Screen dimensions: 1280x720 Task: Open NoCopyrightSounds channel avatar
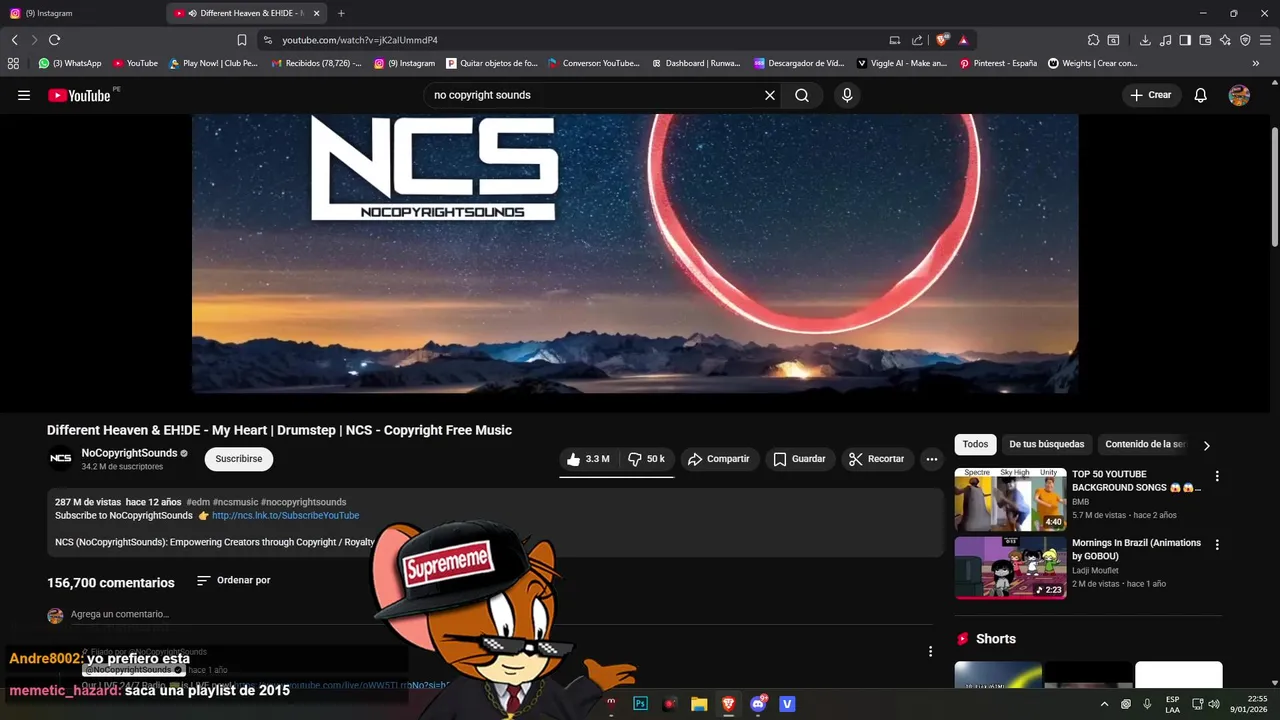click(x=61, y=459)
